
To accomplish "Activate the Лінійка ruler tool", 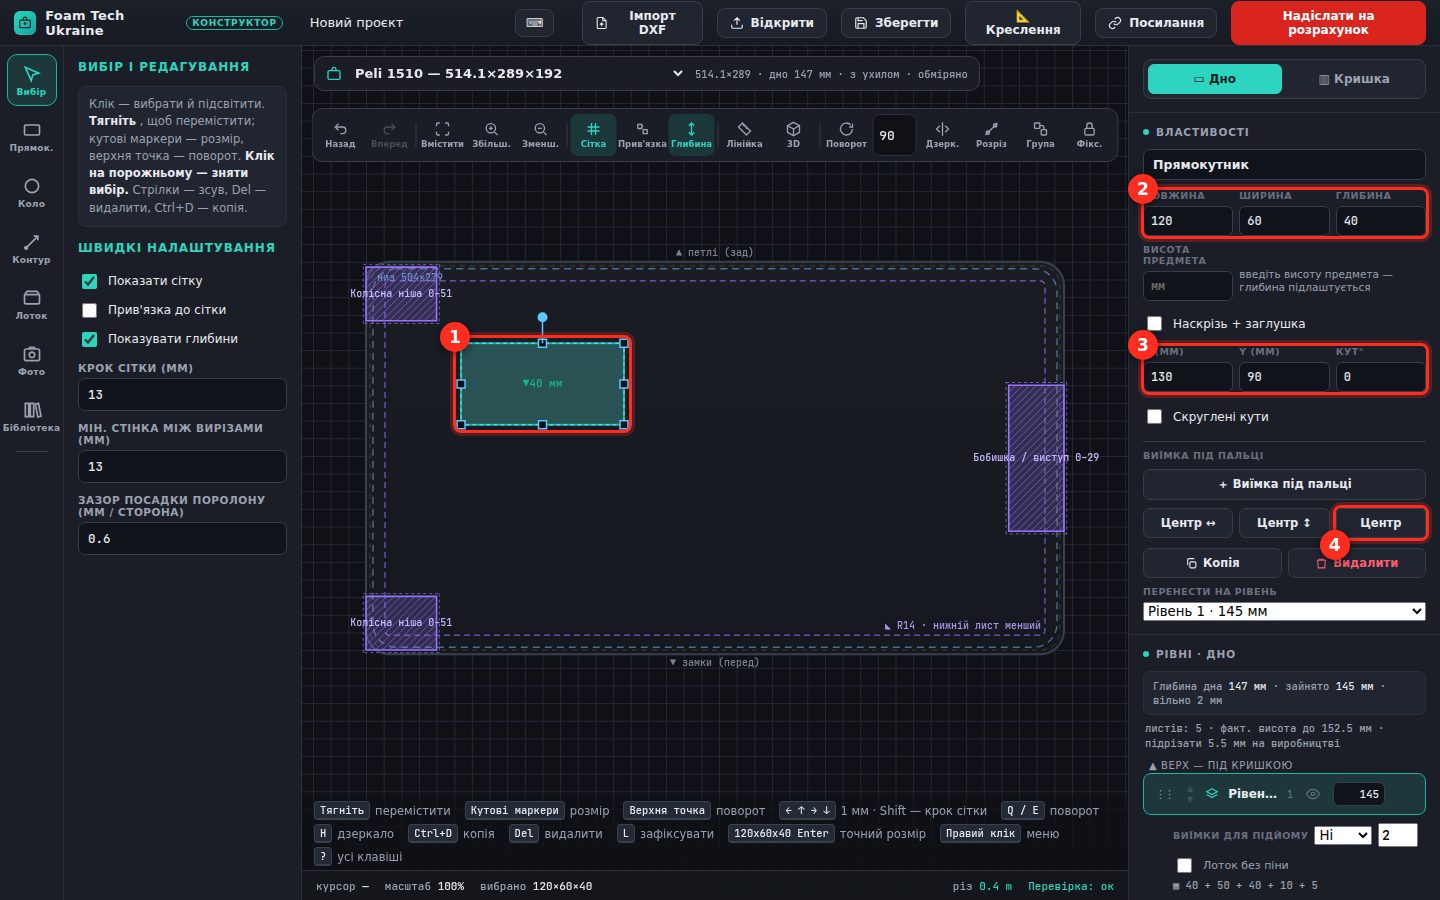I will click(744, 135).
